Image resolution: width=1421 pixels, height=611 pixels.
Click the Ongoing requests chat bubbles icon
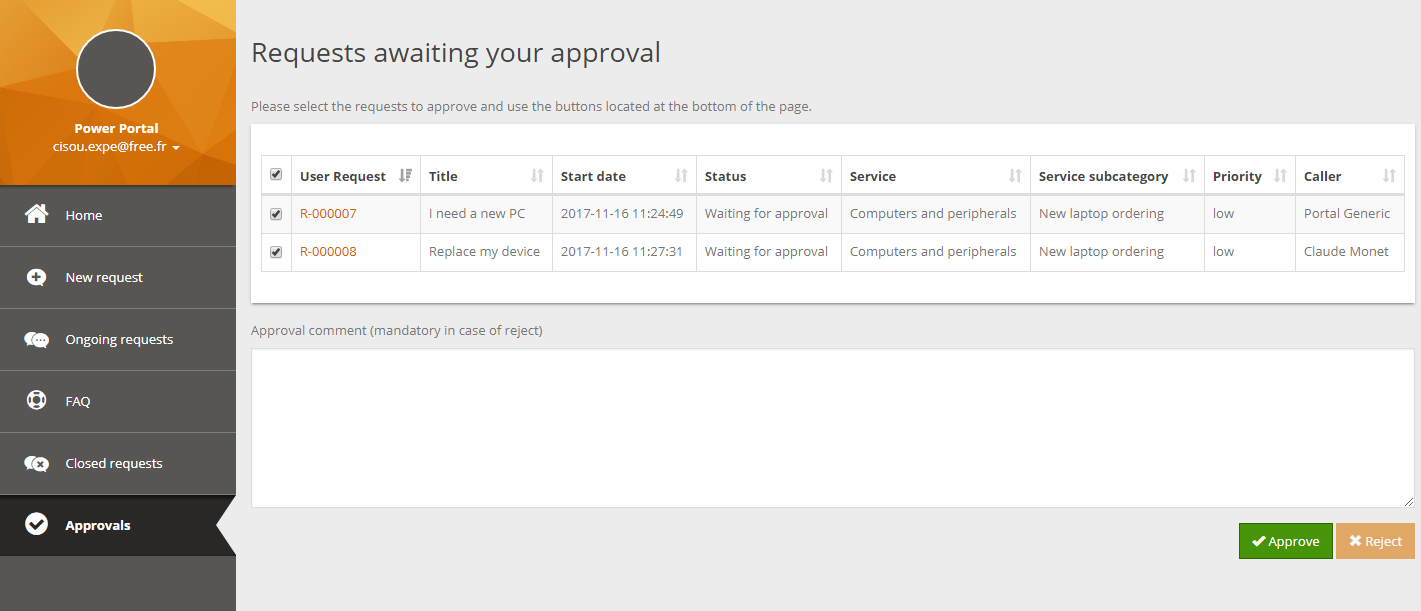(36, 340)
